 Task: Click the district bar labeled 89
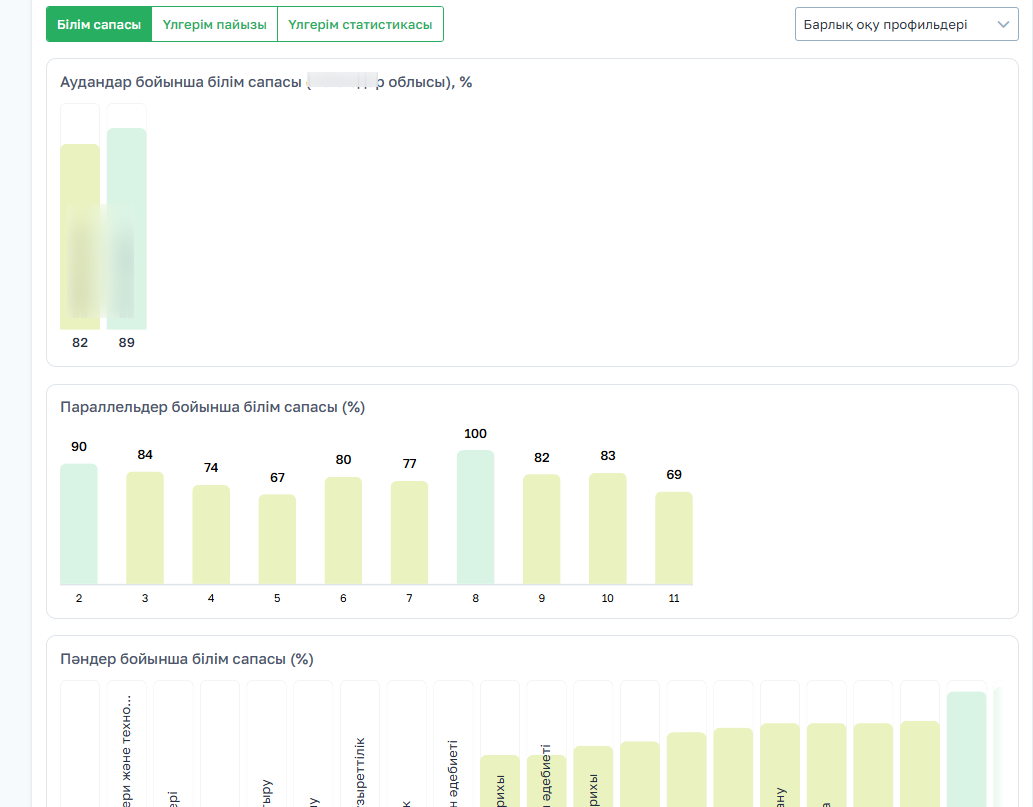[x=126, y=229]
